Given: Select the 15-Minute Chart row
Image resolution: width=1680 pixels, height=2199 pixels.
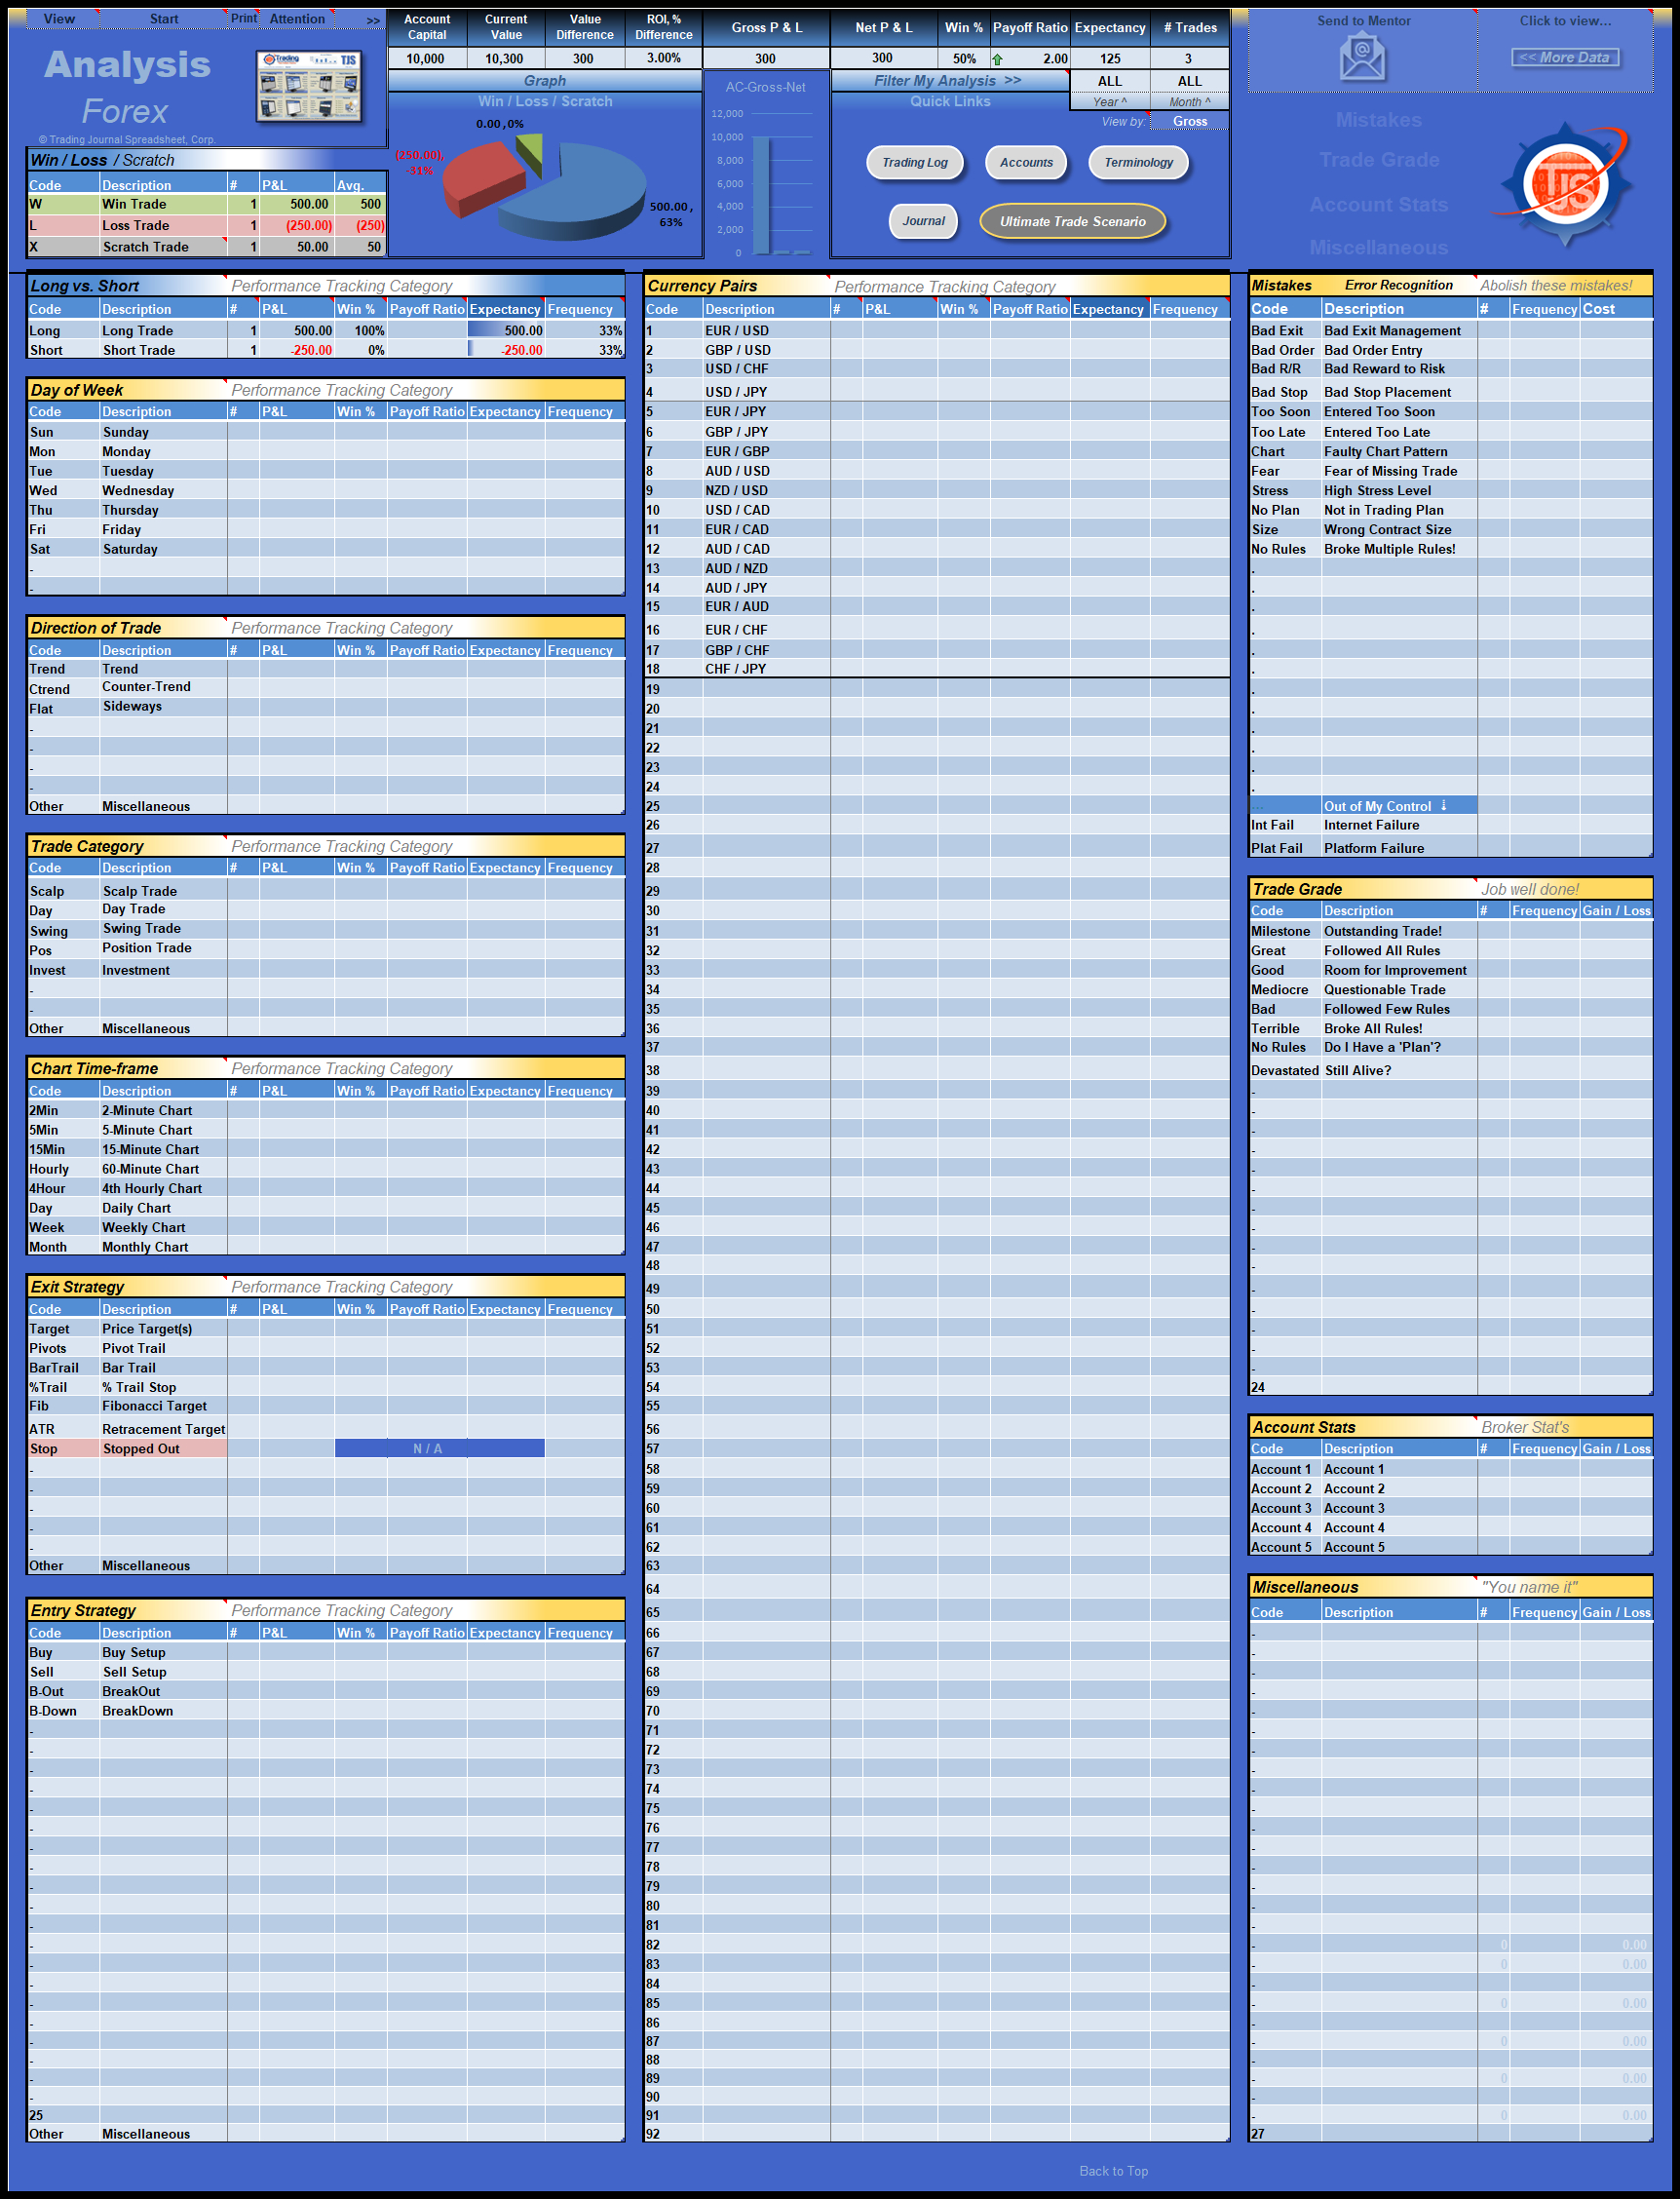Looking at the screenshot, I should coord(326,1149).
